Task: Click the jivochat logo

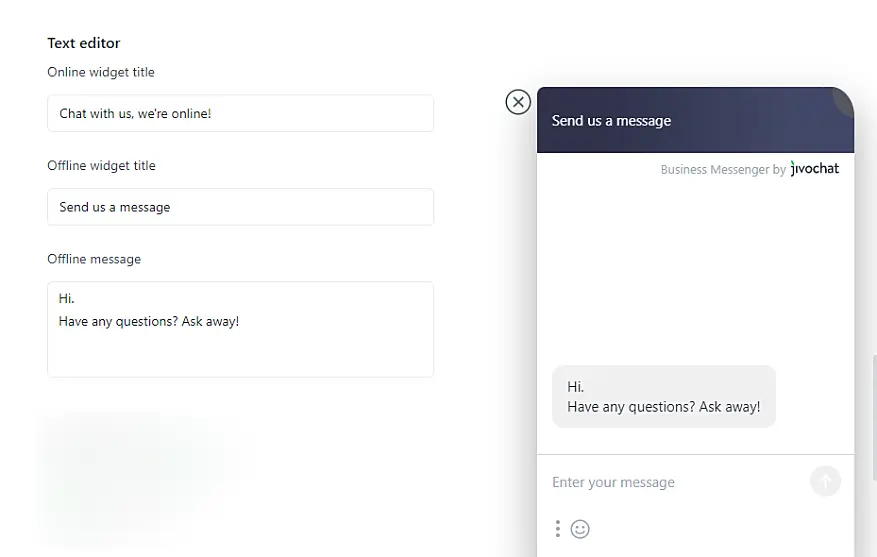Action: coord(815,169)
